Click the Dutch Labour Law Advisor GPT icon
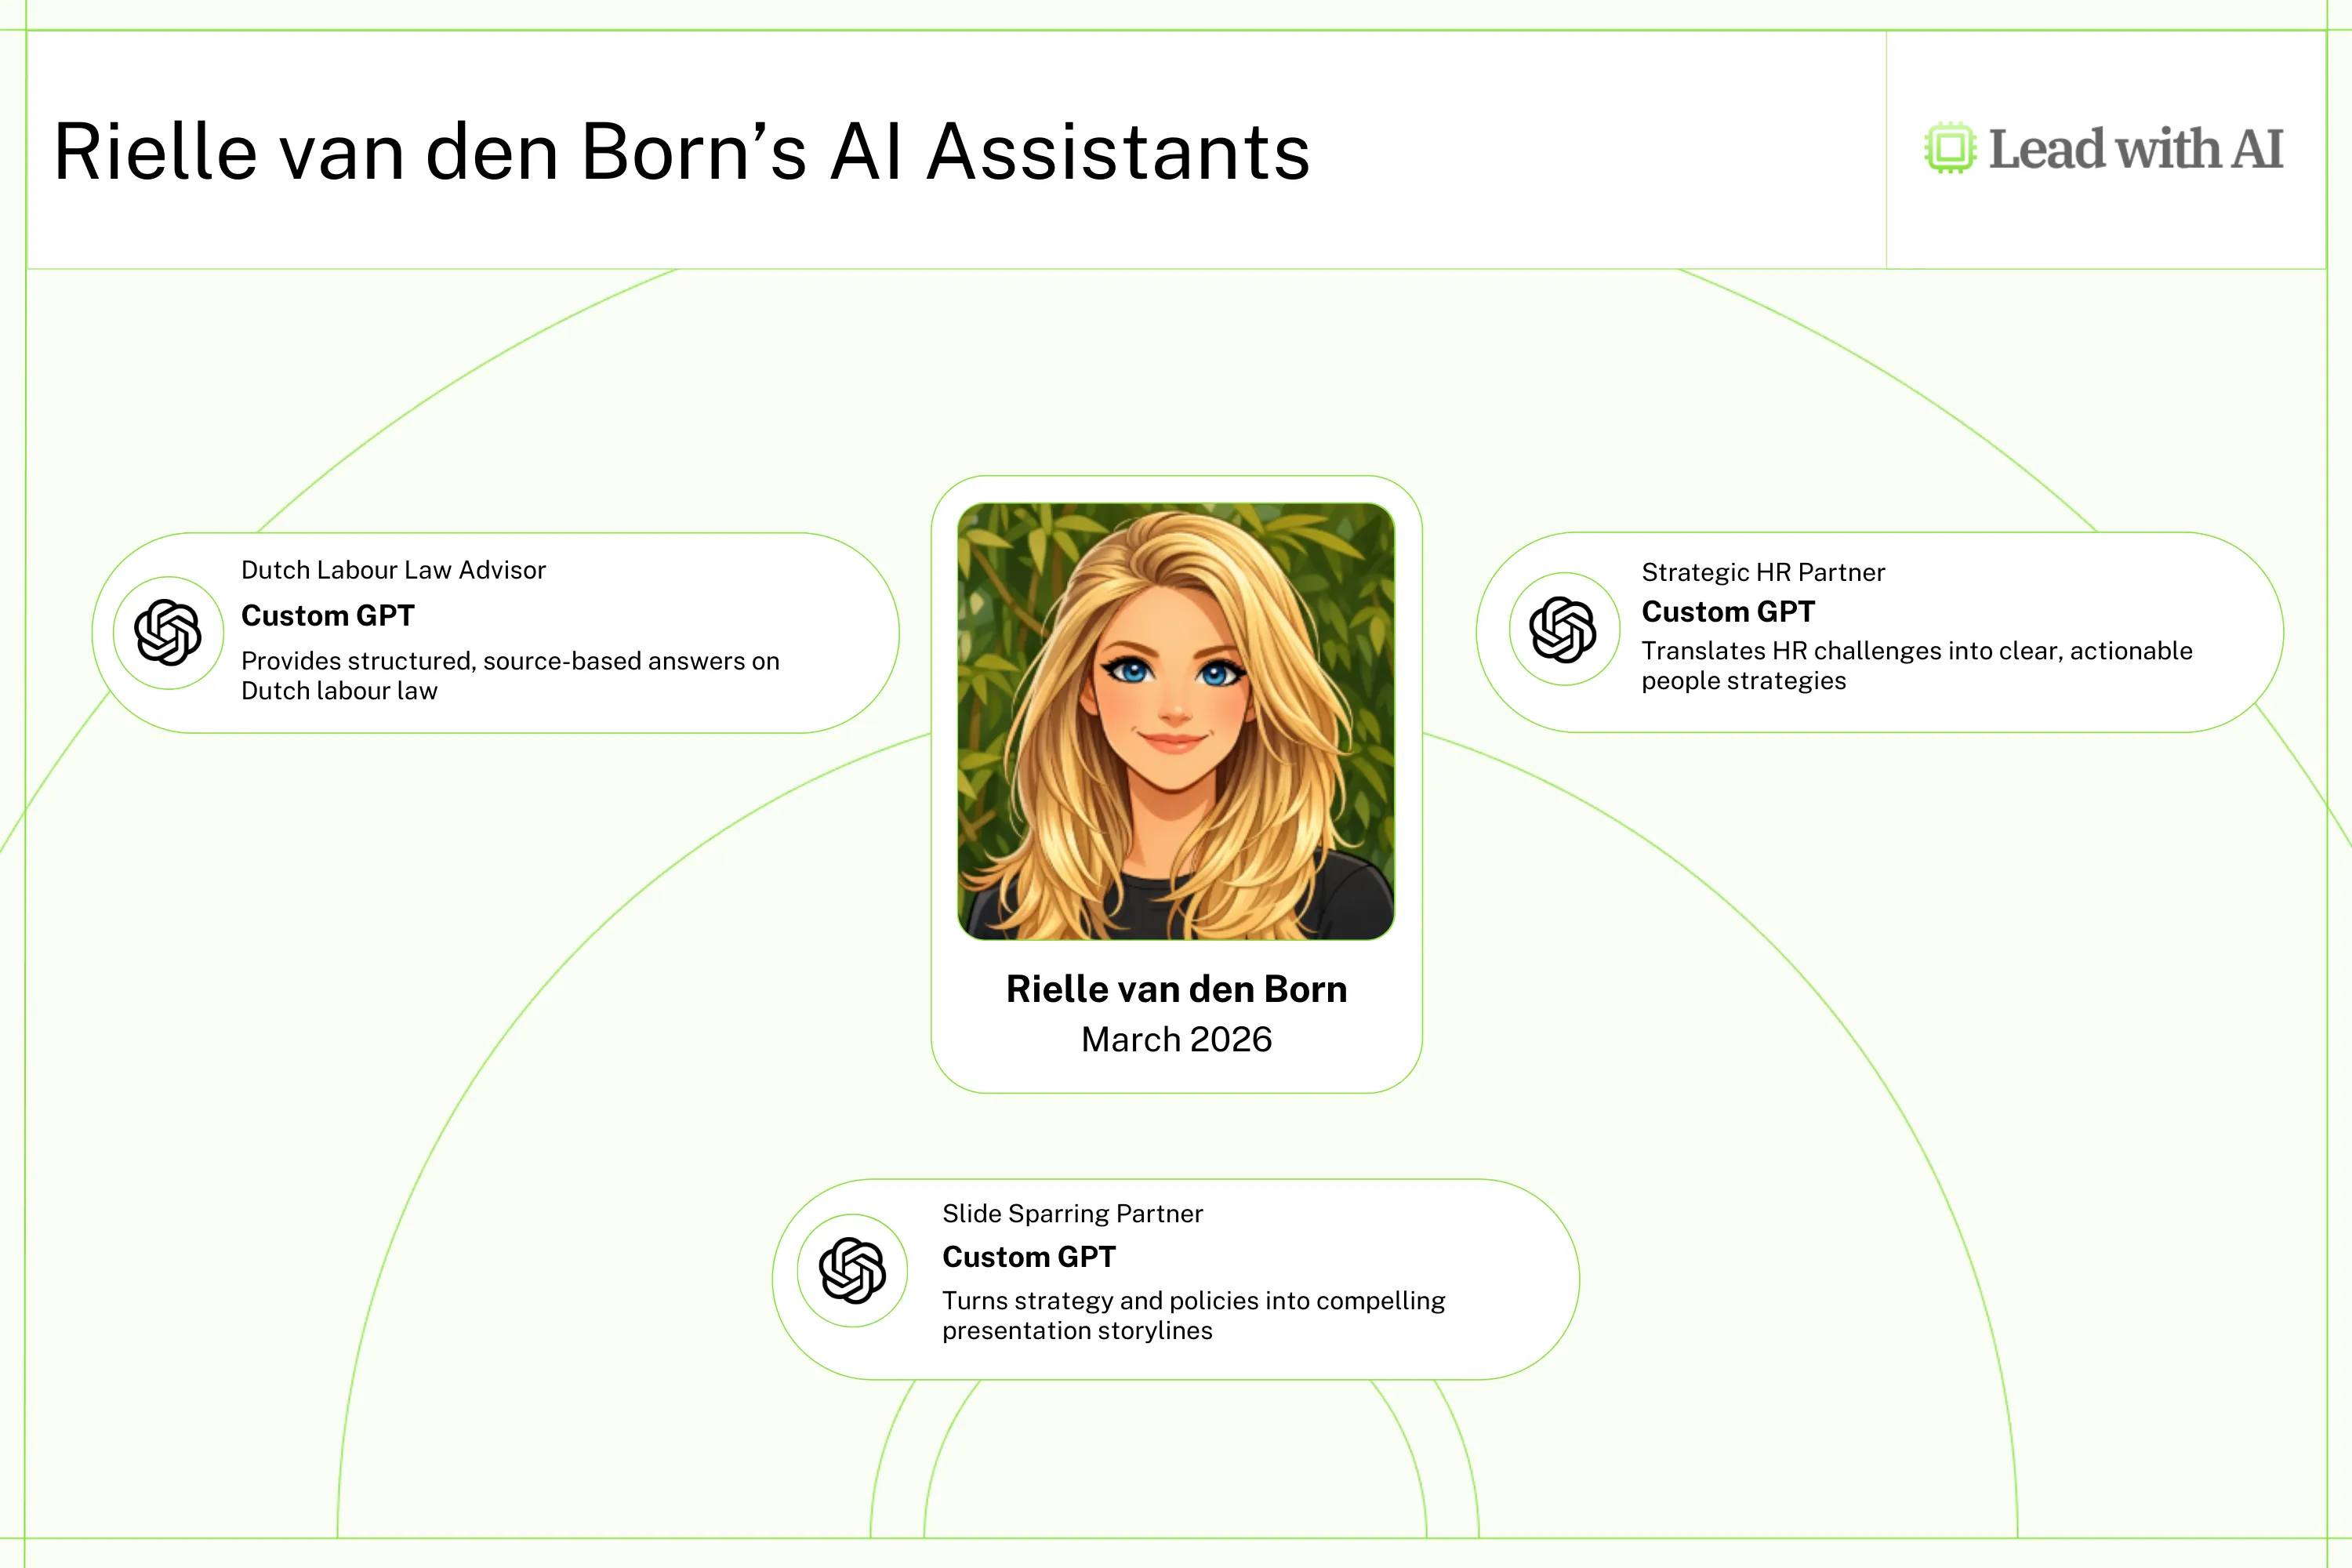This screenshot has width=2352, height=1568. click(168, 632)
